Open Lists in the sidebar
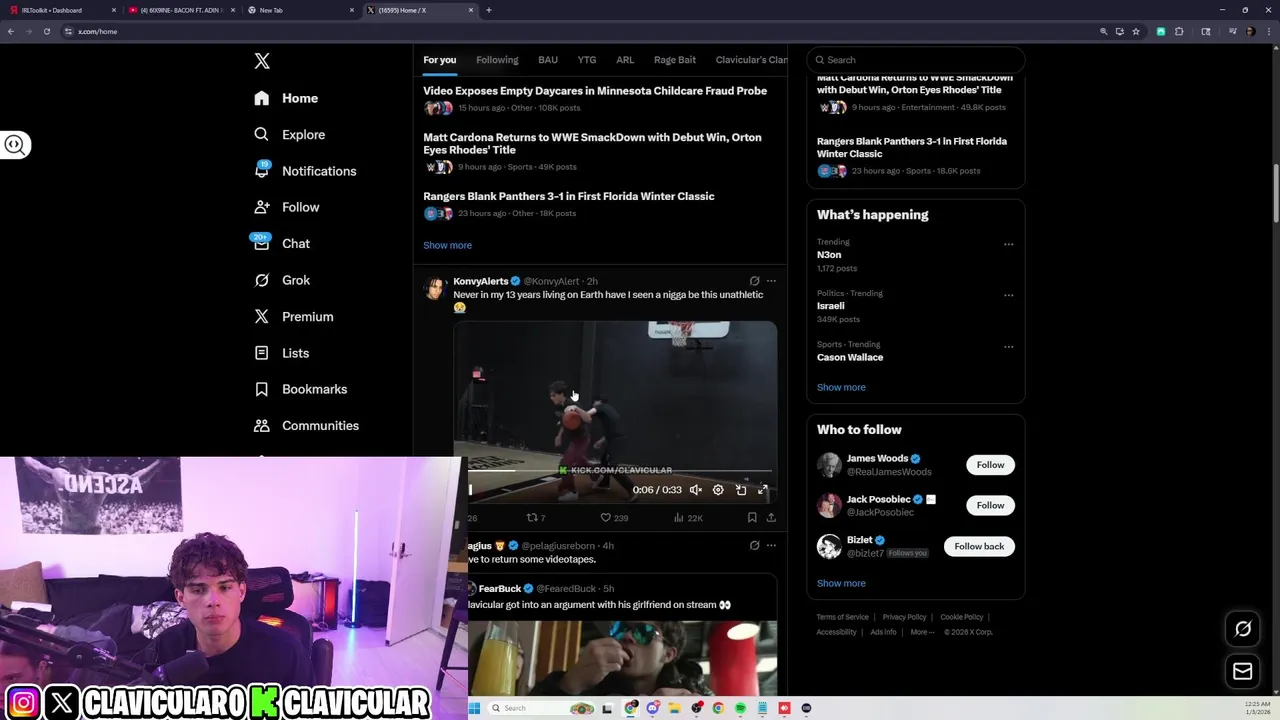 coord(281,353)
